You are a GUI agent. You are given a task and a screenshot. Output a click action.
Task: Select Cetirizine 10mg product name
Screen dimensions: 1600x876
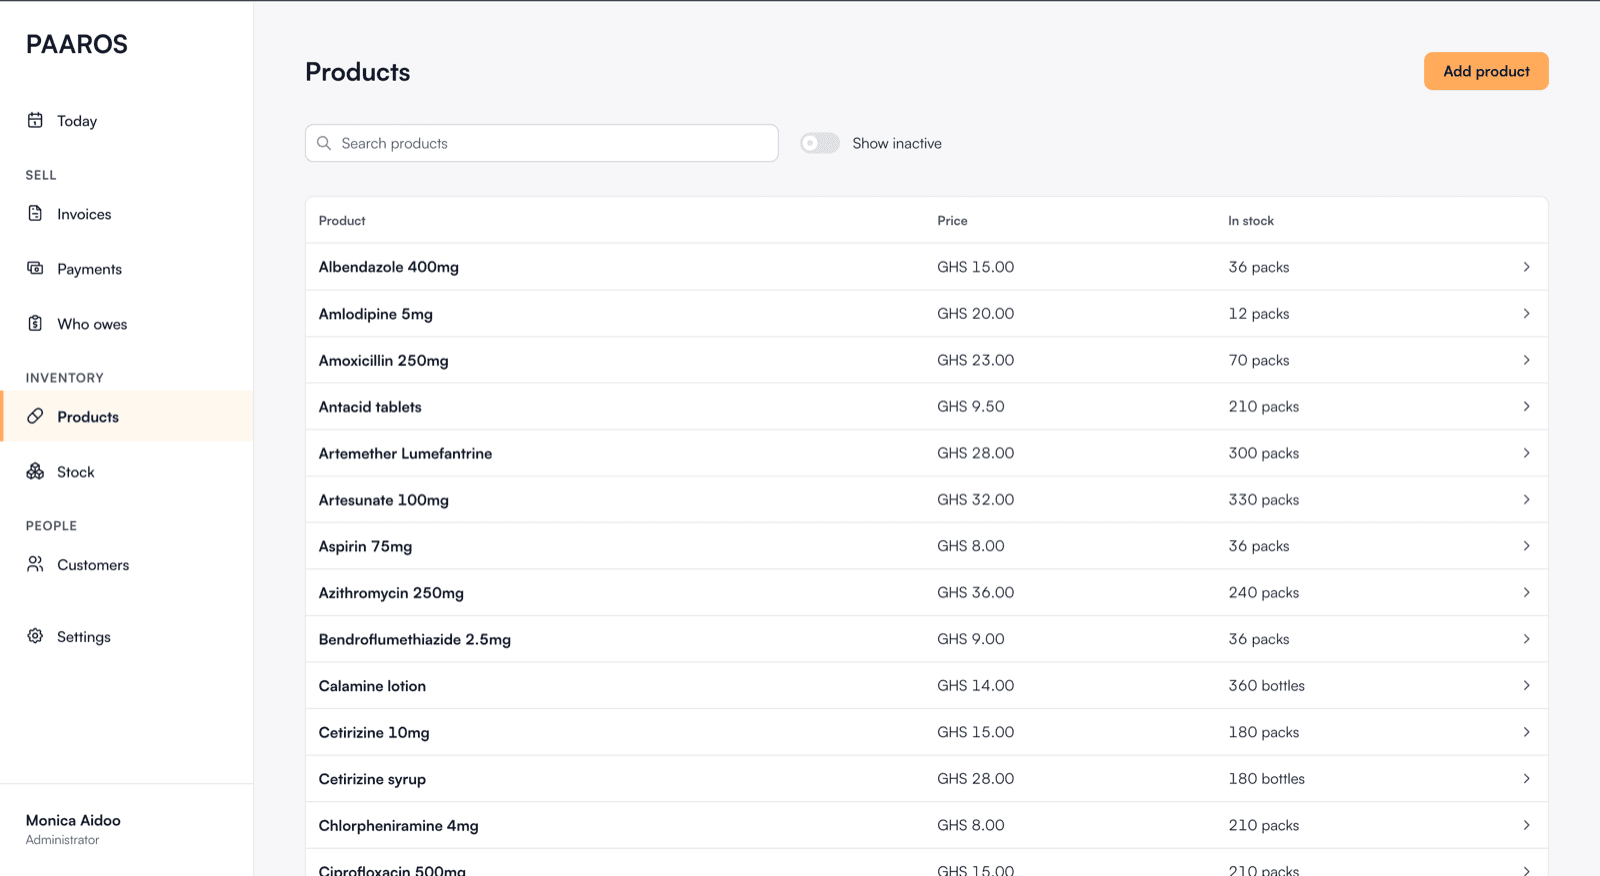(x=374, y=733)
